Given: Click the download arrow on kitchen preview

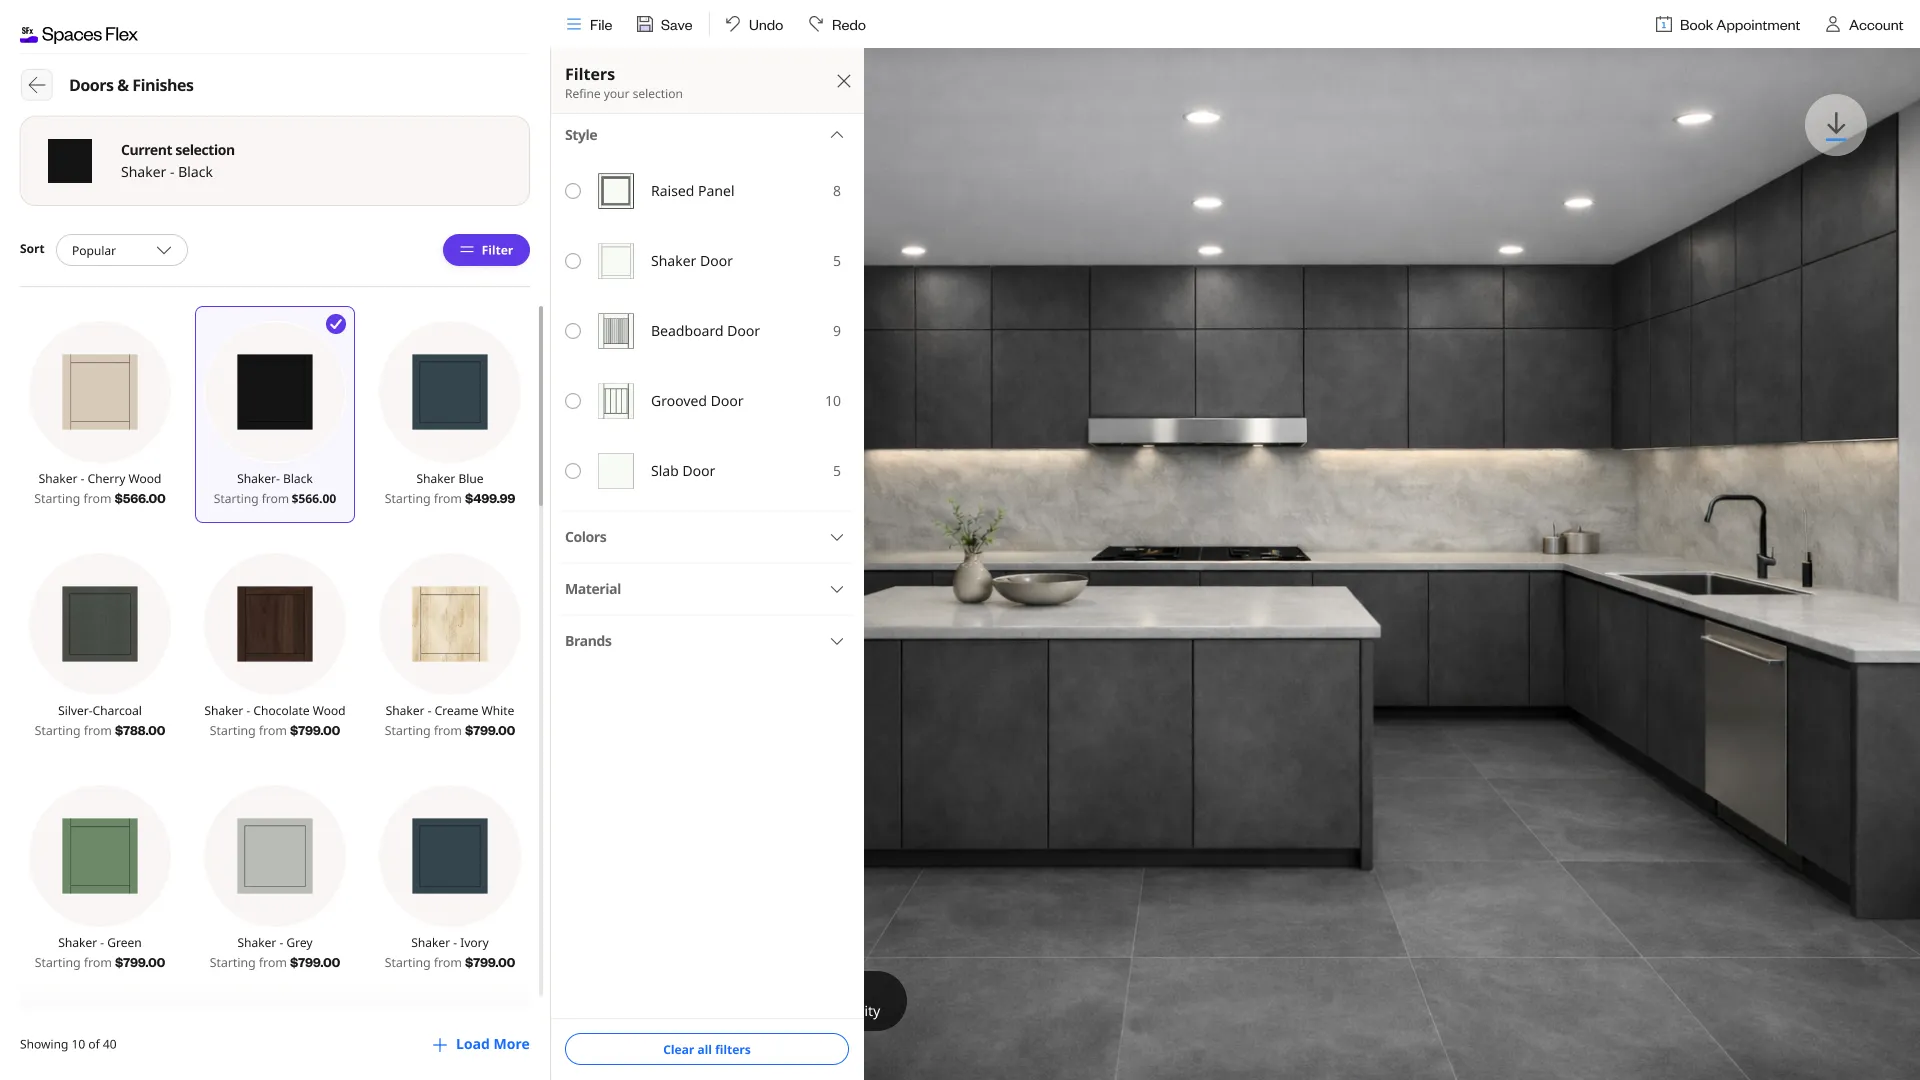Looking at the screenshot, I should click(x=1835, y=125).
